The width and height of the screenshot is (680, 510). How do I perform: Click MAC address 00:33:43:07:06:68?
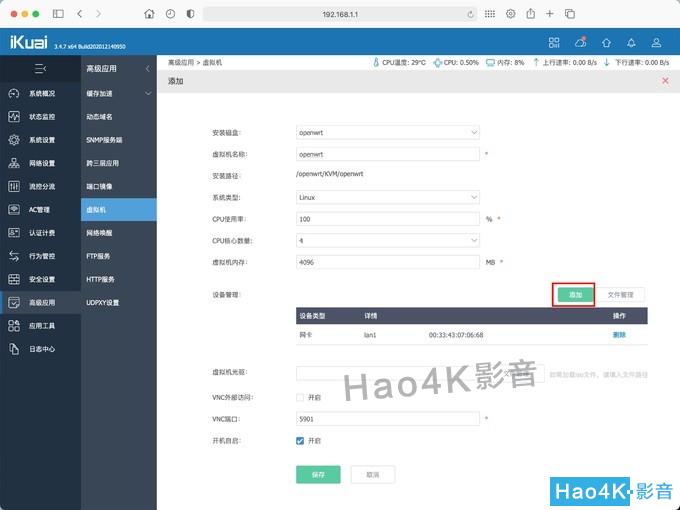[456, 335]
